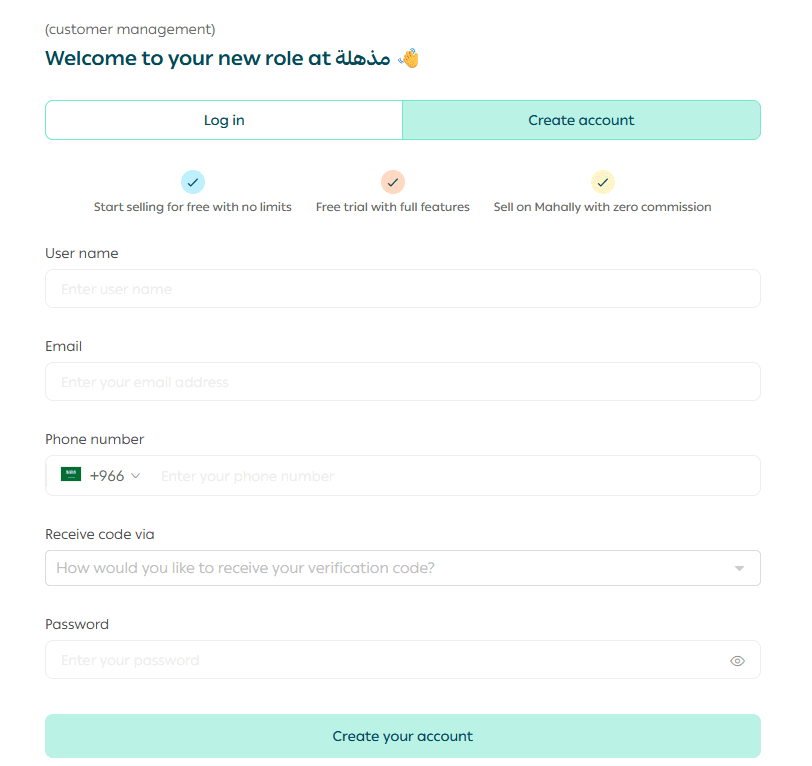Click into the Email address field

click(x=402, y=382)
